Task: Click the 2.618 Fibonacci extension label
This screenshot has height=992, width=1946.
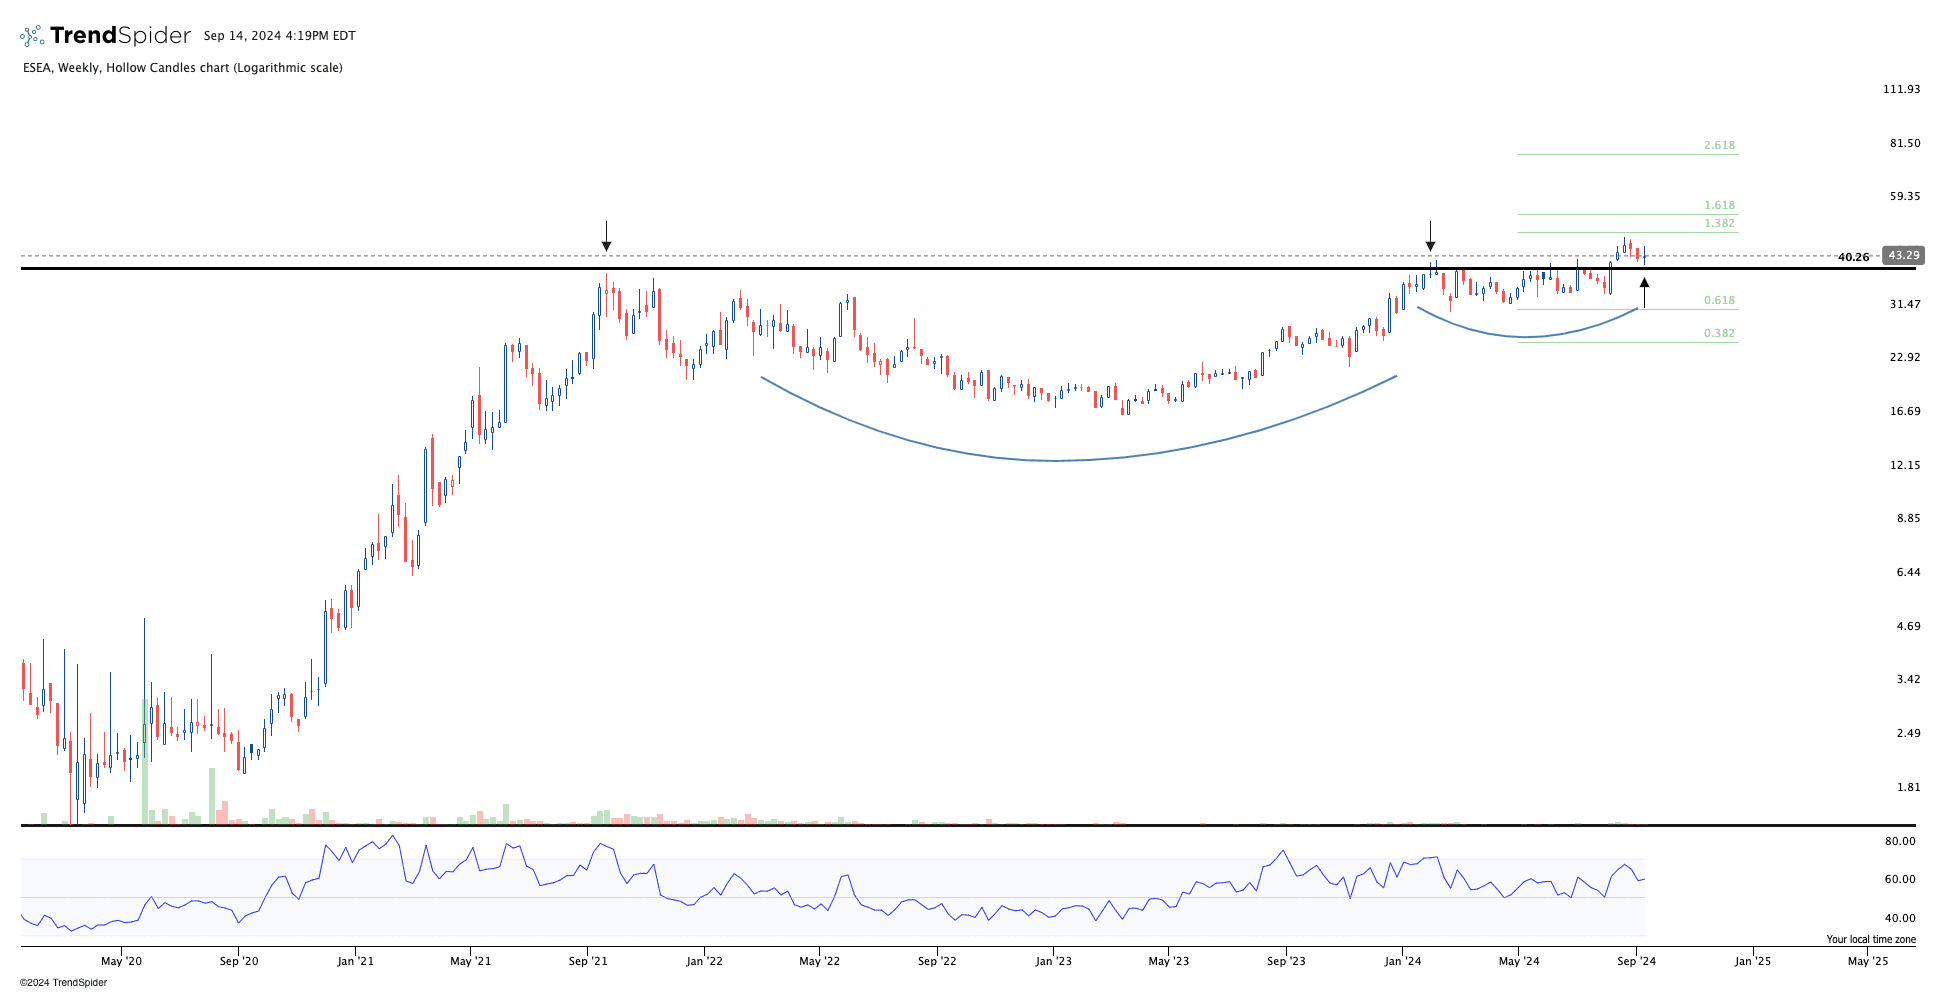Action: (x=1719, y=145)
